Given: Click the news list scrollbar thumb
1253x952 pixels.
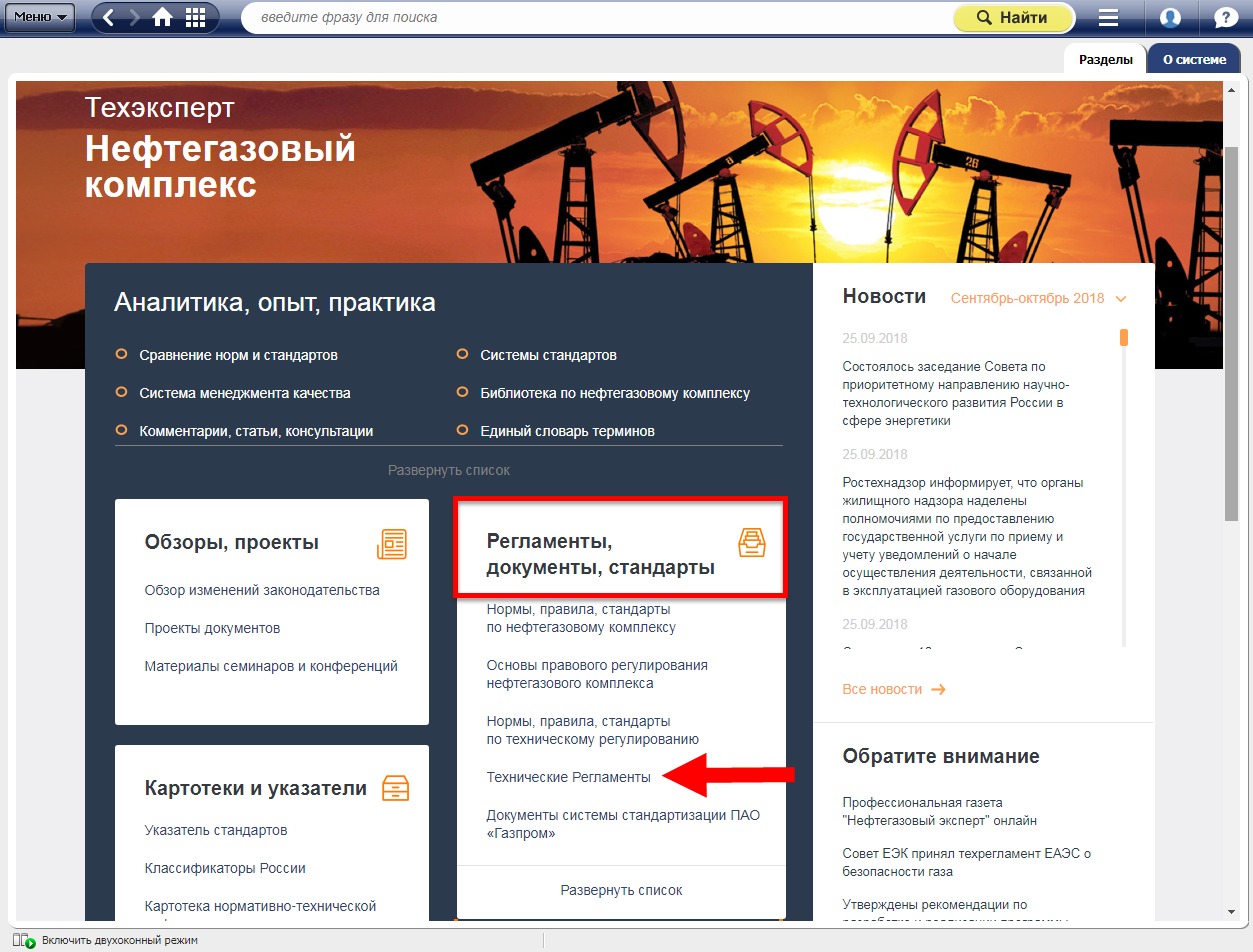Looking at the screenshot, I should click(x=1124, y=337).
